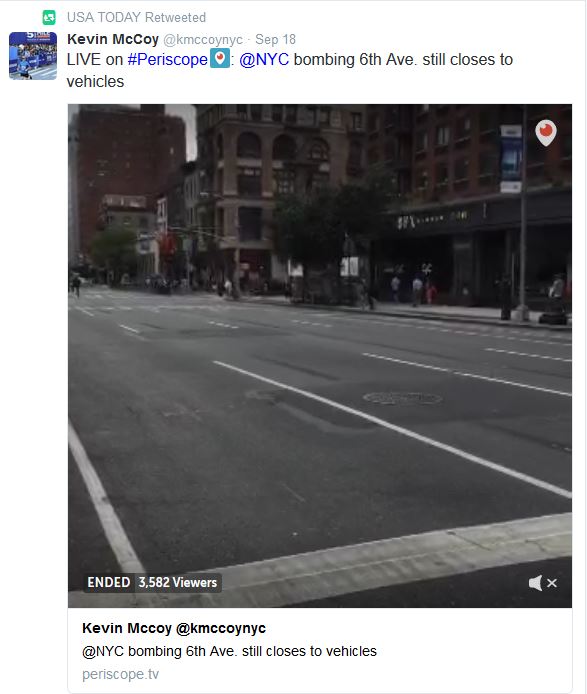This screenshot has height=694, width=587.
Task: Click the x next to speaker icon
Action: [552, 583]
